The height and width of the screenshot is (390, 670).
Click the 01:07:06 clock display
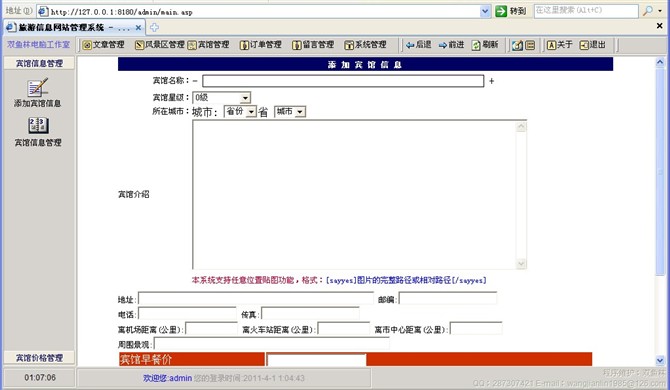[40, 378]
